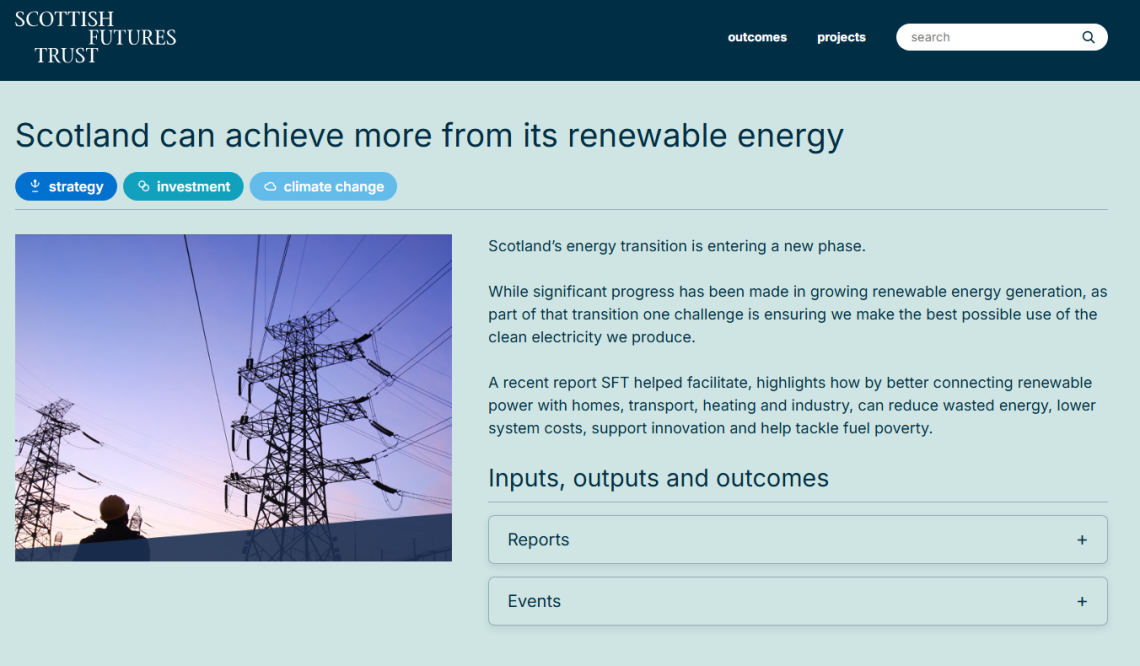Click the page title about renewable energy
1140x666 pixels.
coord(430,136)
